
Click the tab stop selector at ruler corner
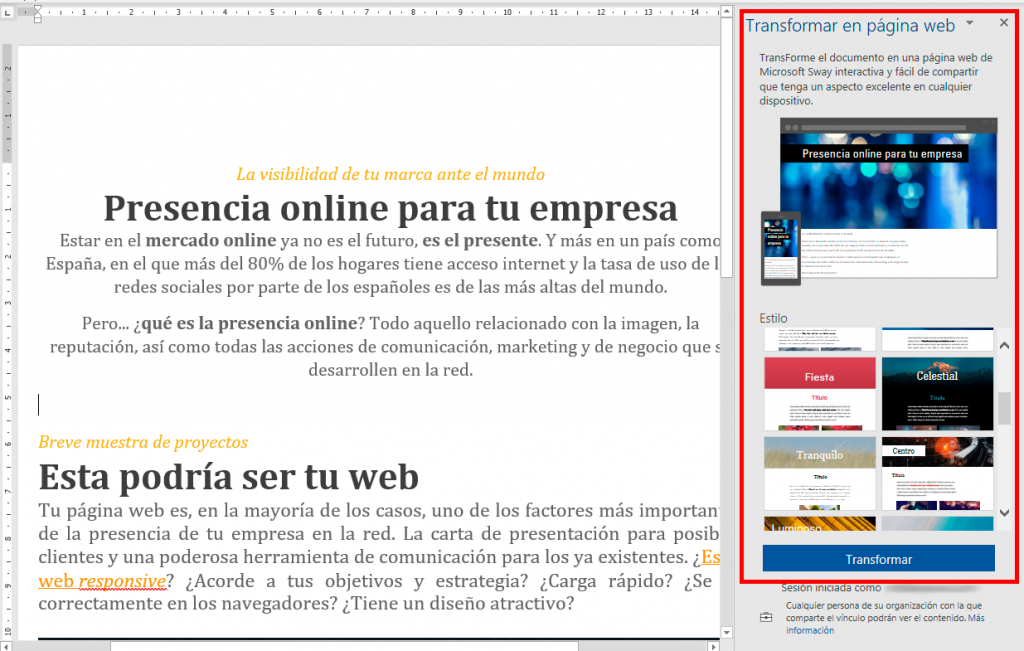click(7, 12)
